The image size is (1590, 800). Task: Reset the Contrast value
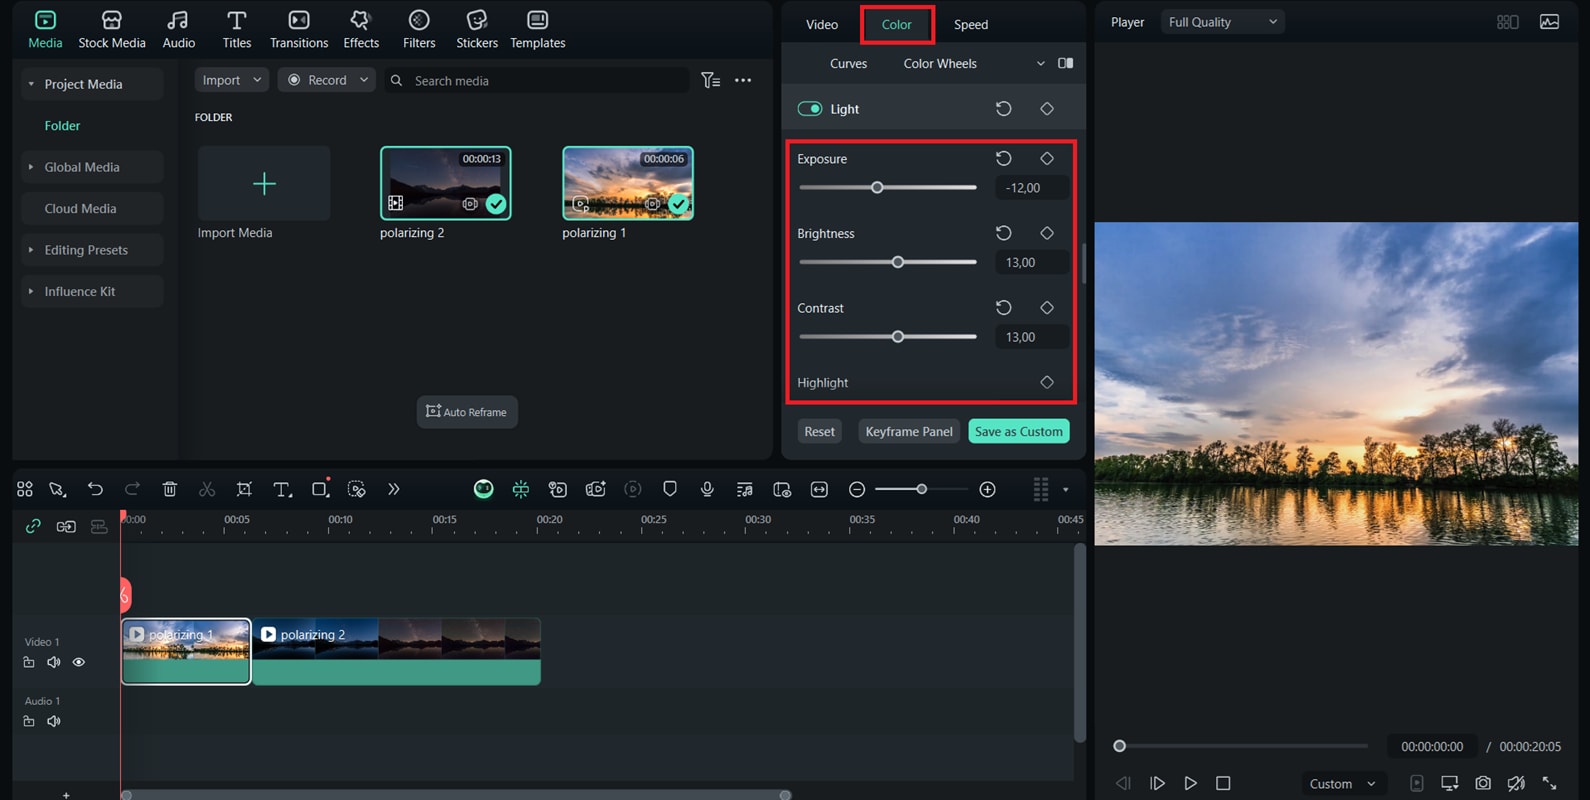1004,308
